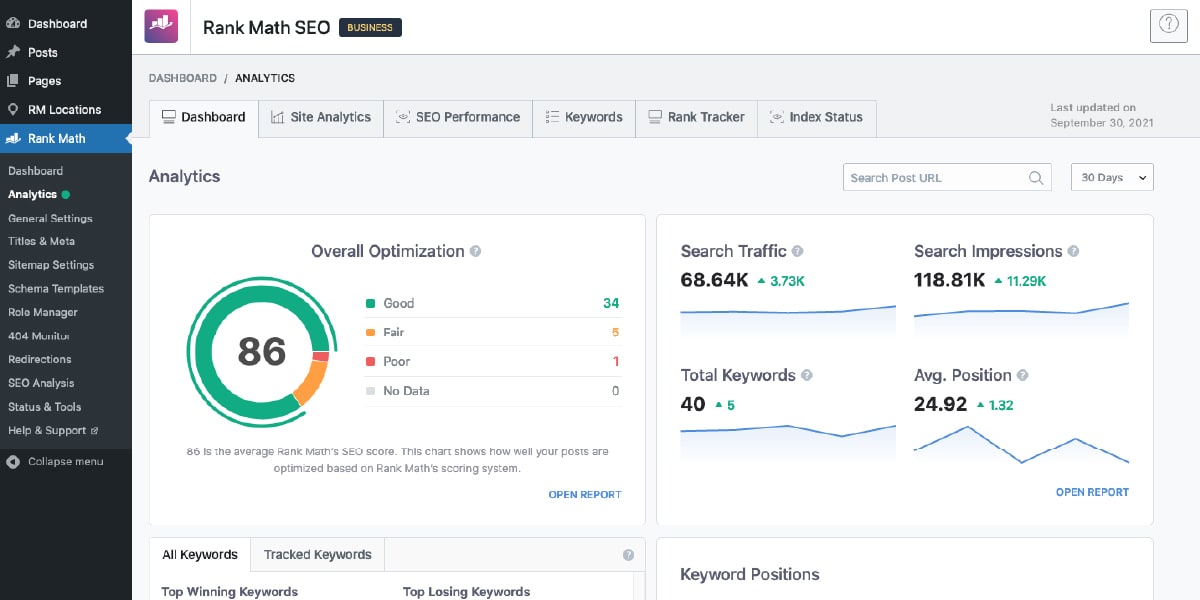Click the Dashboard gauge icon in WordPress sidebar
Viewport: 1200px width, 600px height.
coord(13,23)
